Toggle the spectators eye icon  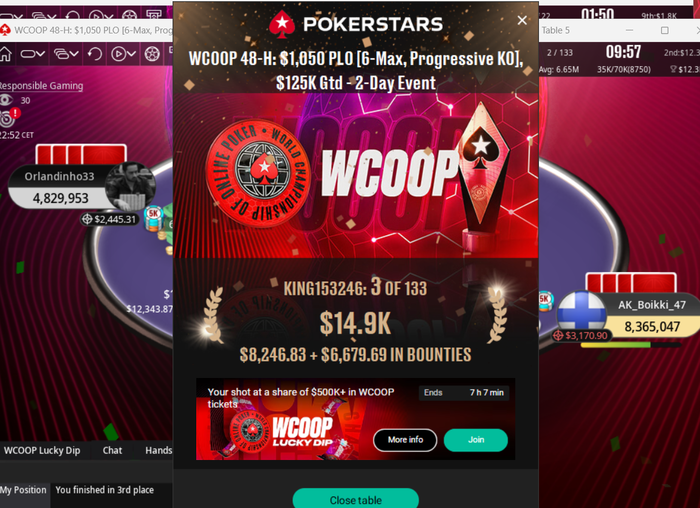coord(6,100)
